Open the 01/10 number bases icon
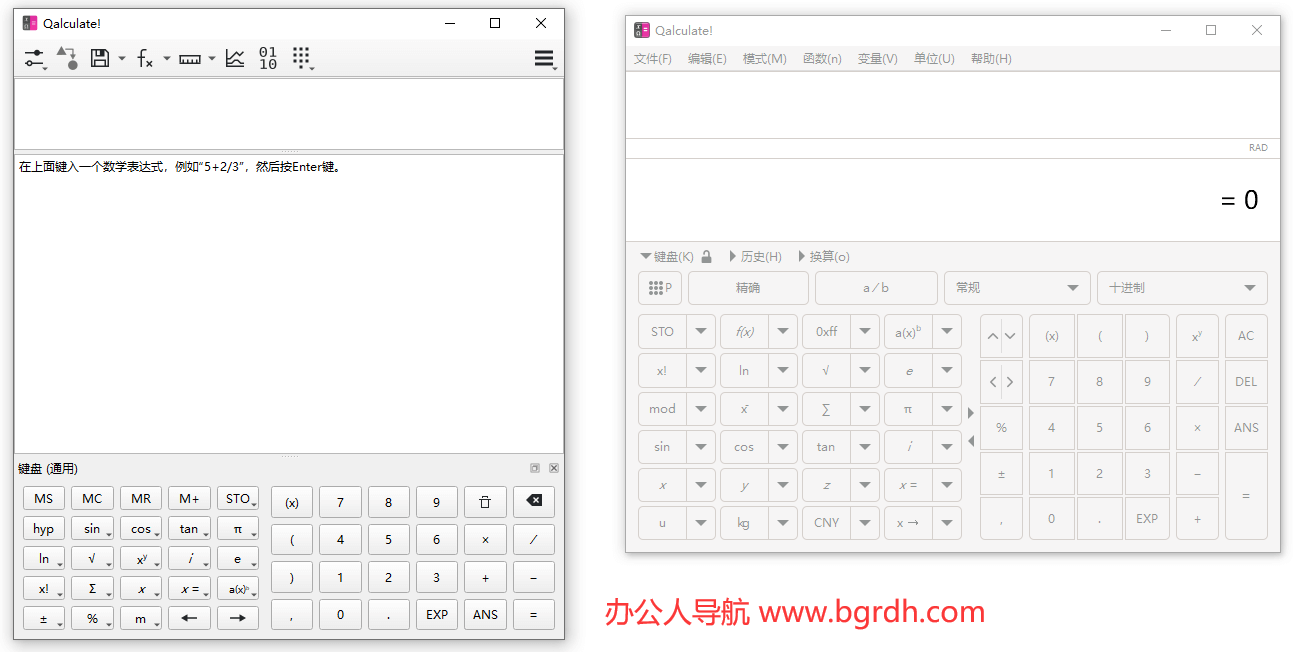 [268, 59]
